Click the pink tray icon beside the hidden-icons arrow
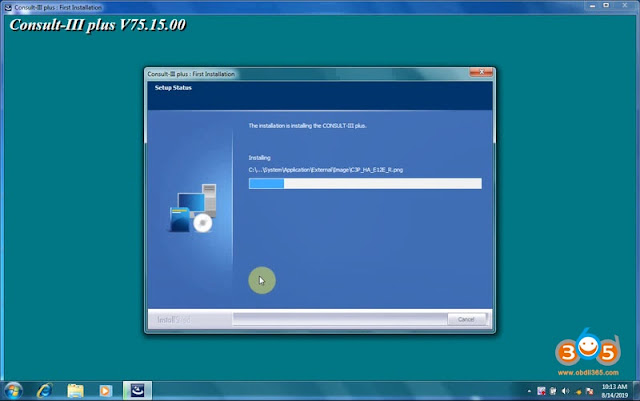The image size is (640, 401). [541, 391]
